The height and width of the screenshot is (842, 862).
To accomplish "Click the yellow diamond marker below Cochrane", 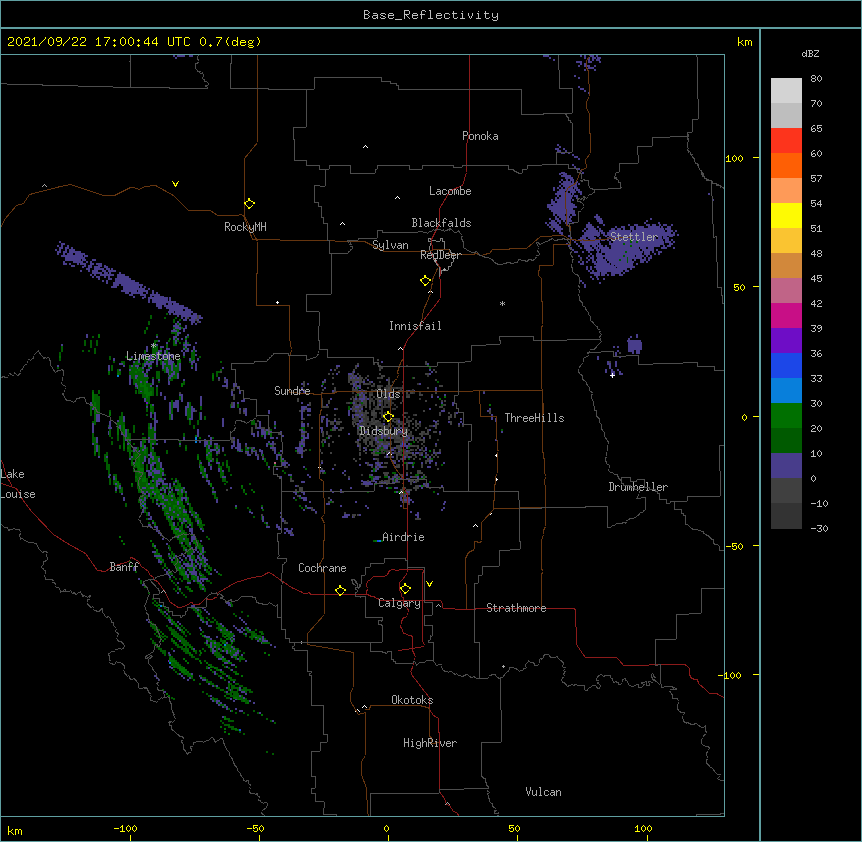I will (340, 590).
